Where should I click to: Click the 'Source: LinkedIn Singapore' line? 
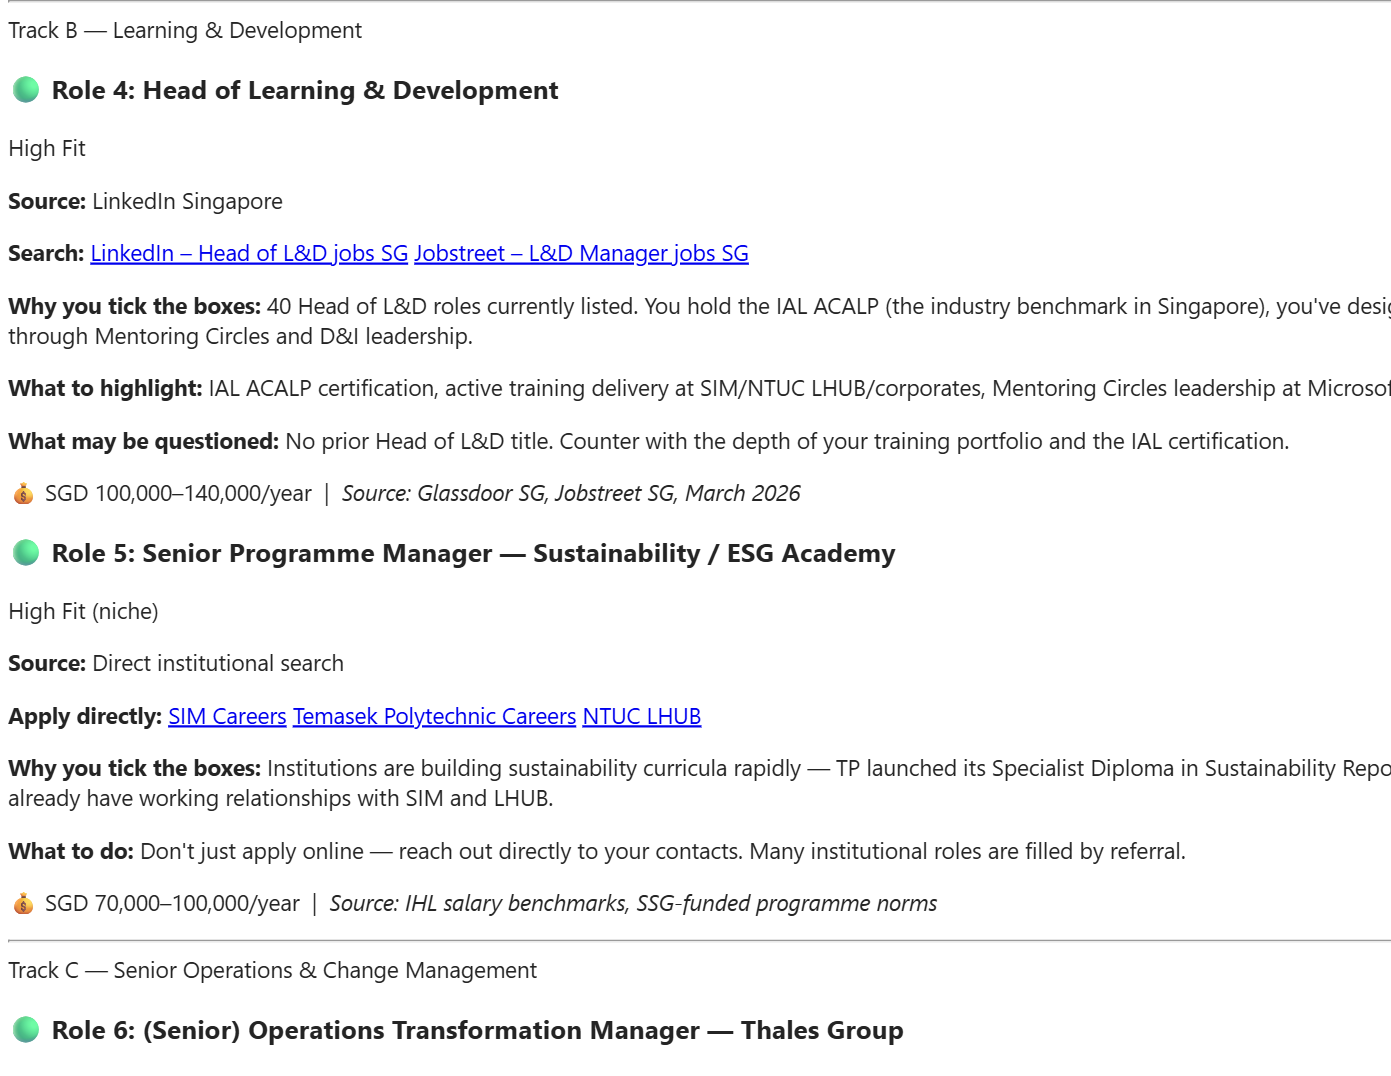click(x=145, y=201)
